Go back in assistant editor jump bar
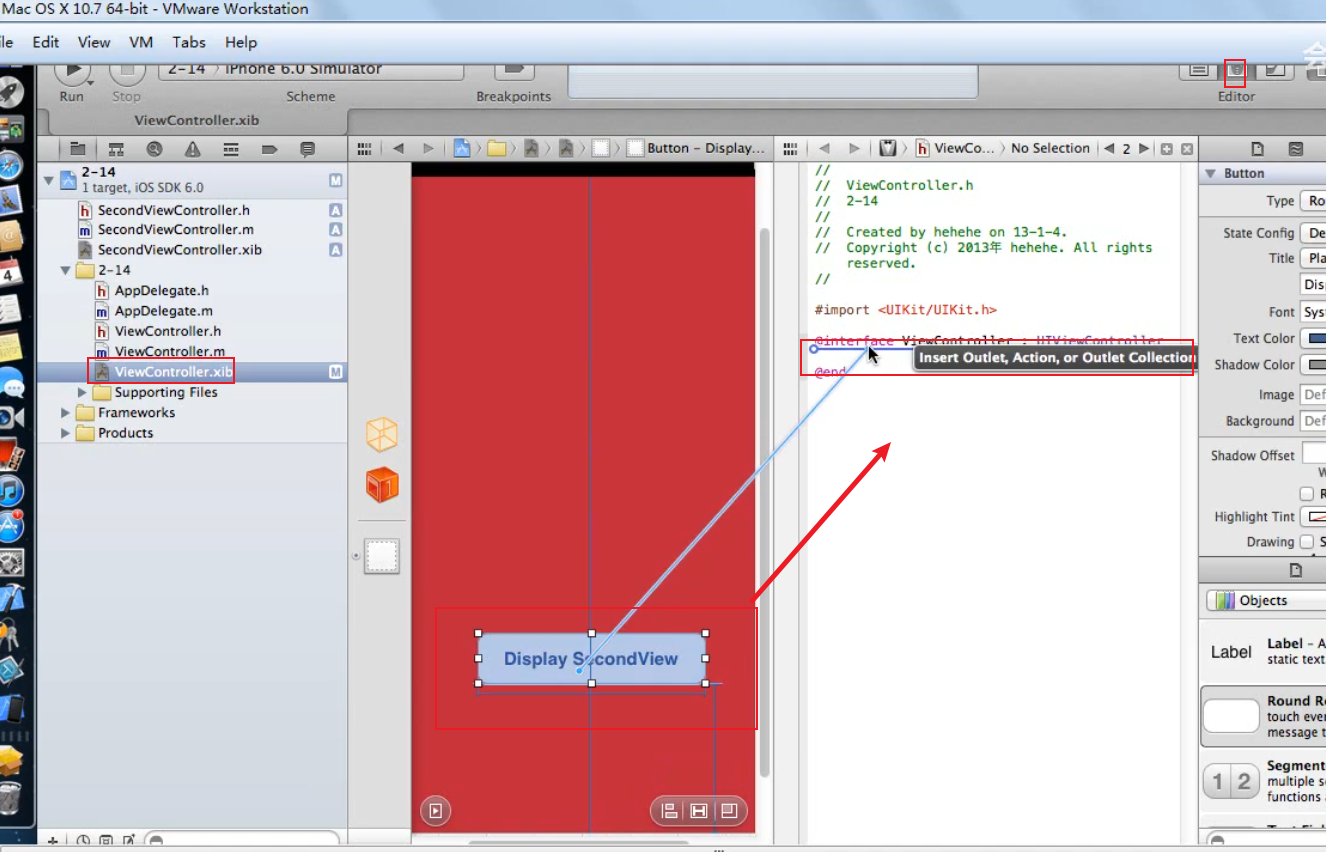This screenshot has height=852, width=1326. [824, 148]
